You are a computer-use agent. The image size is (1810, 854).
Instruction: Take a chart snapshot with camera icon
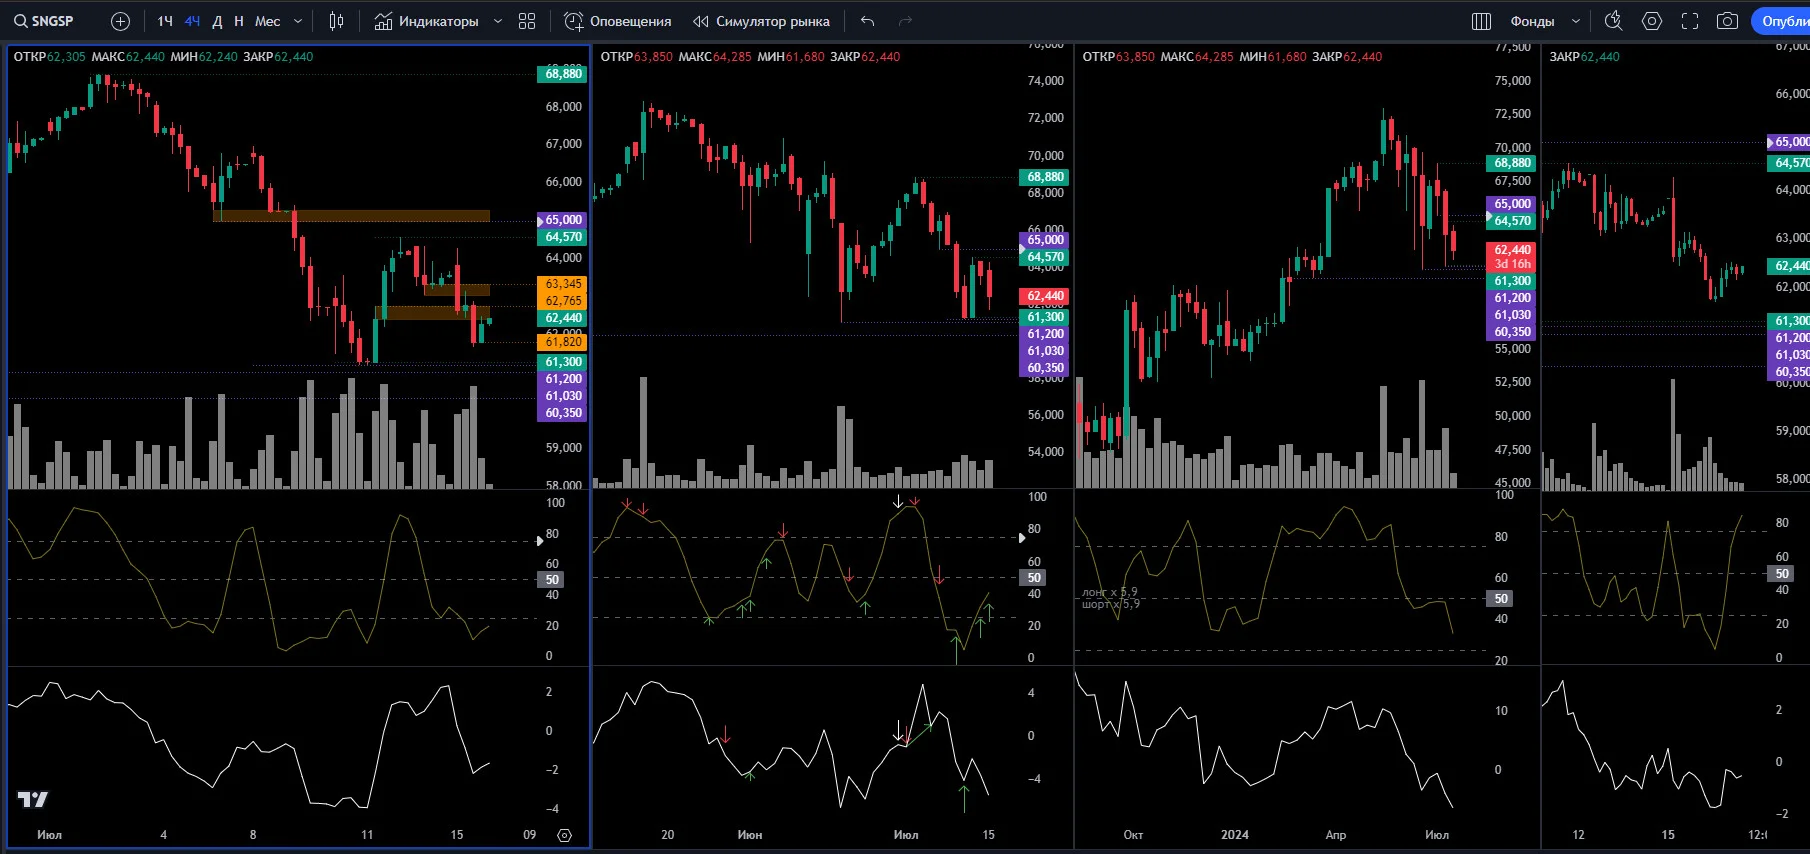(1727, 21)
